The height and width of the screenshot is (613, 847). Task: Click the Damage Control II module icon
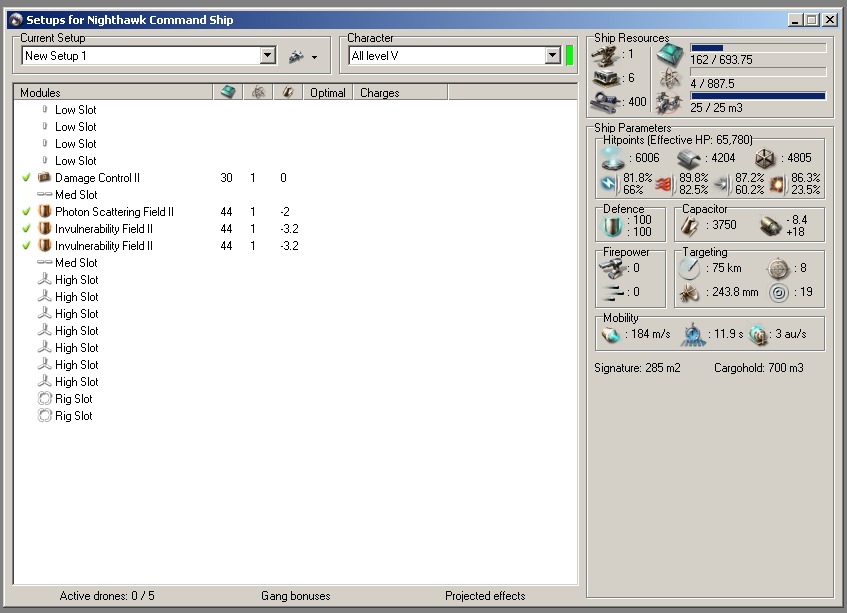[44, 177]
